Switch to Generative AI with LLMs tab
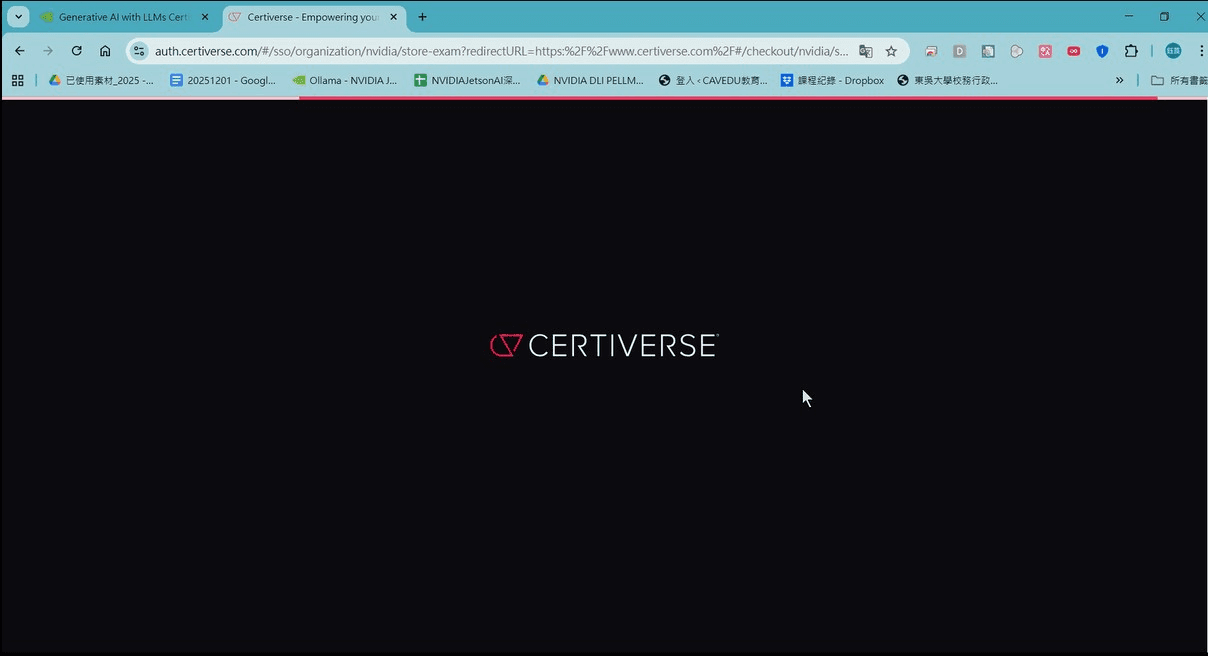The image size is (1208, 656). (x=125, y=17)
